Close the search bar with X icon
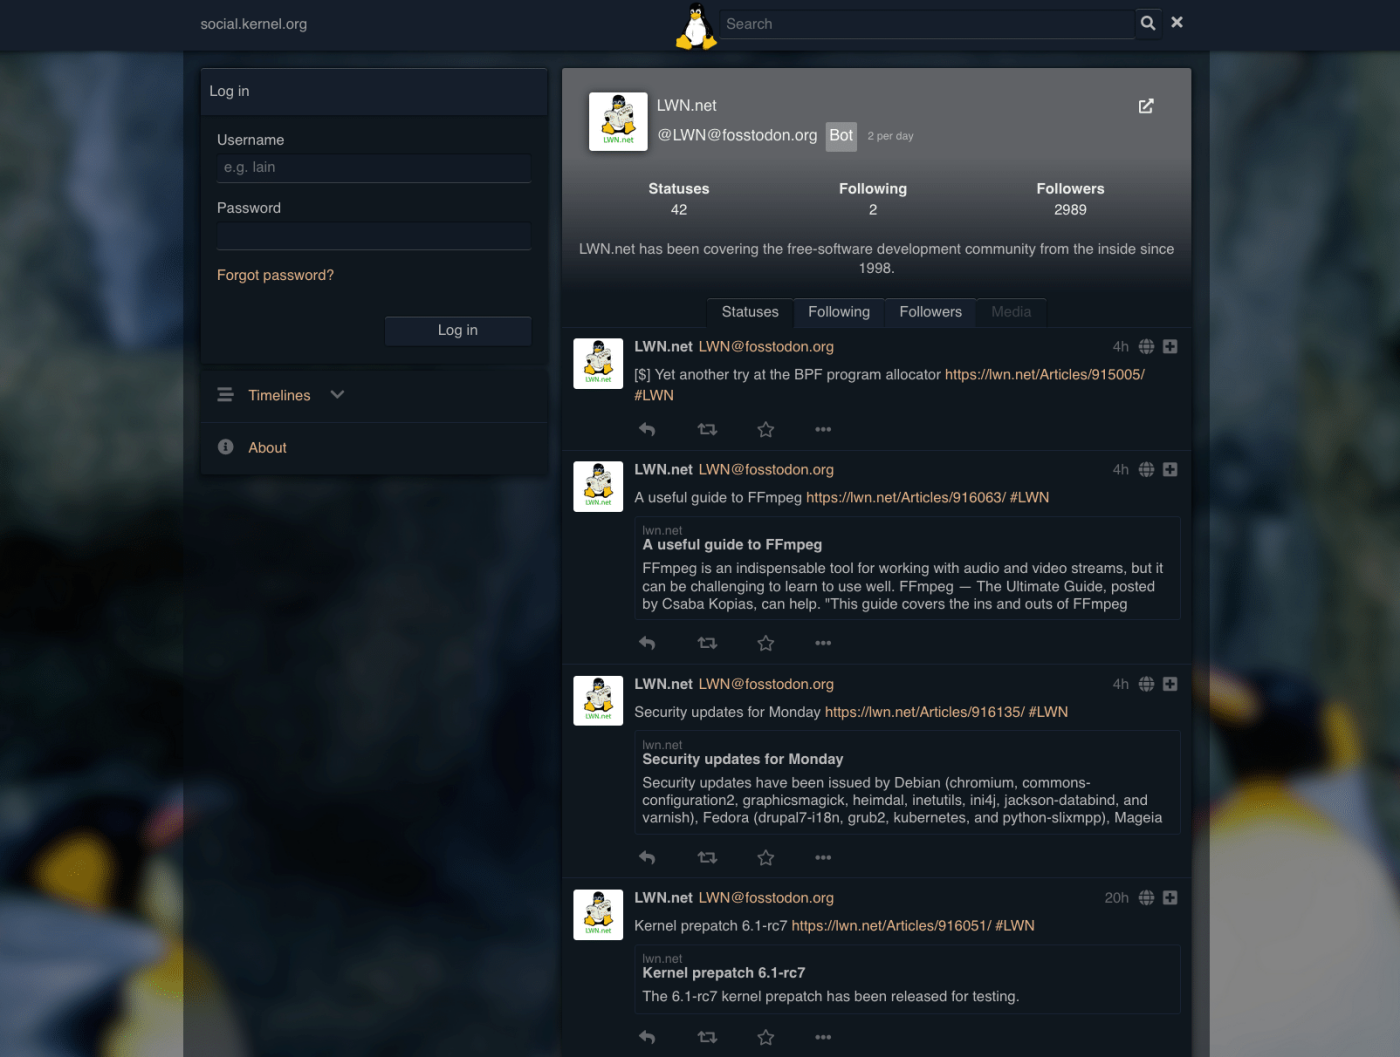Viewport: 1400px width, 1057px height. pos(1177,22)
